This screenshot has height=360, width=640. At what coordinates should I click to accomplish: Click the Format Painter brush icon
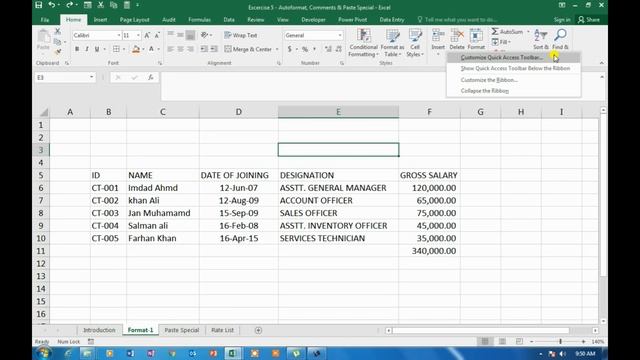tap(58, 52)
